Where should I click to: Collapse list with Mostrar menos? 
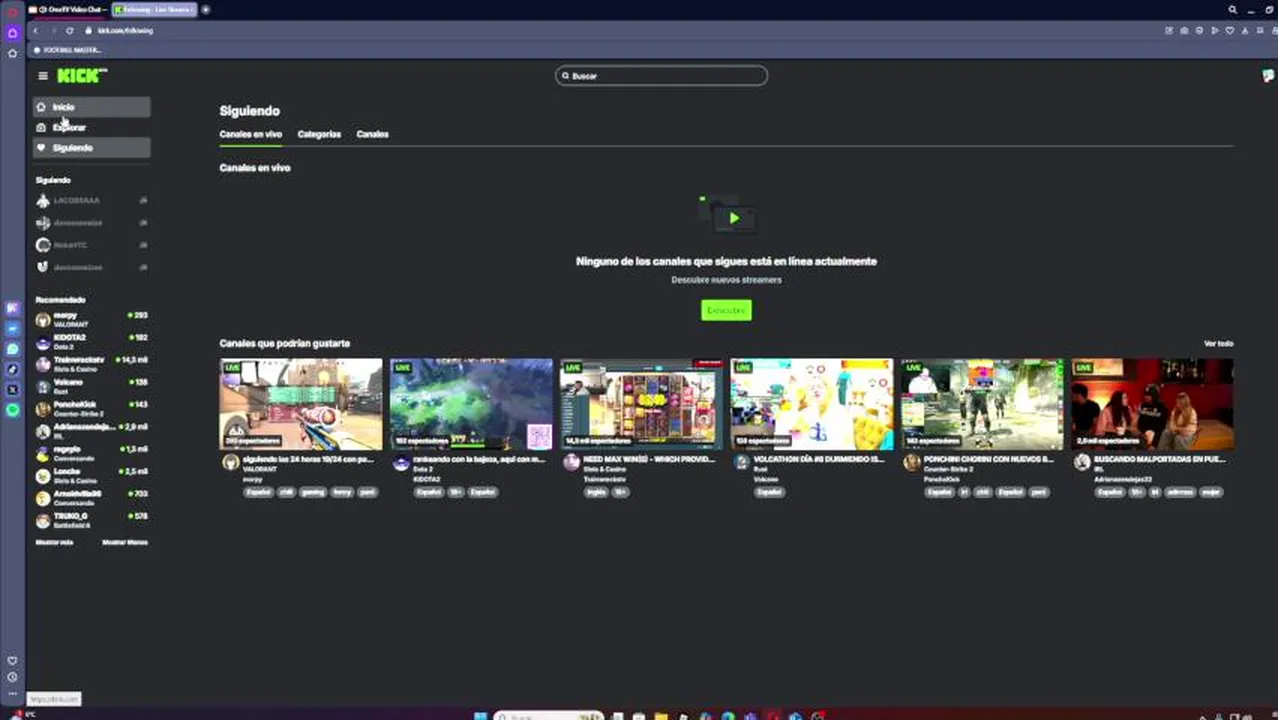click(x=125, y=542)
